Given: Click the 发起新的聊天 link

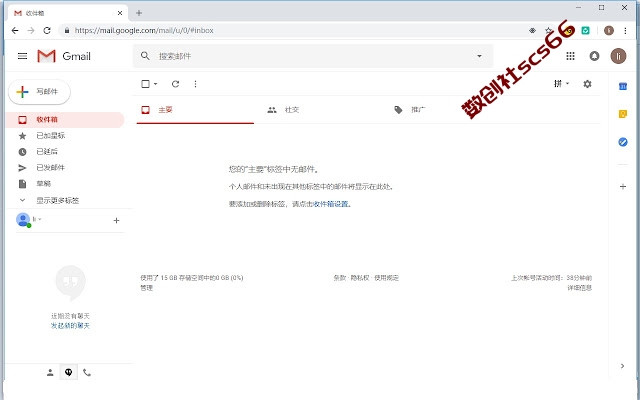Looking at the screenshot, I should tap(70, 326).
